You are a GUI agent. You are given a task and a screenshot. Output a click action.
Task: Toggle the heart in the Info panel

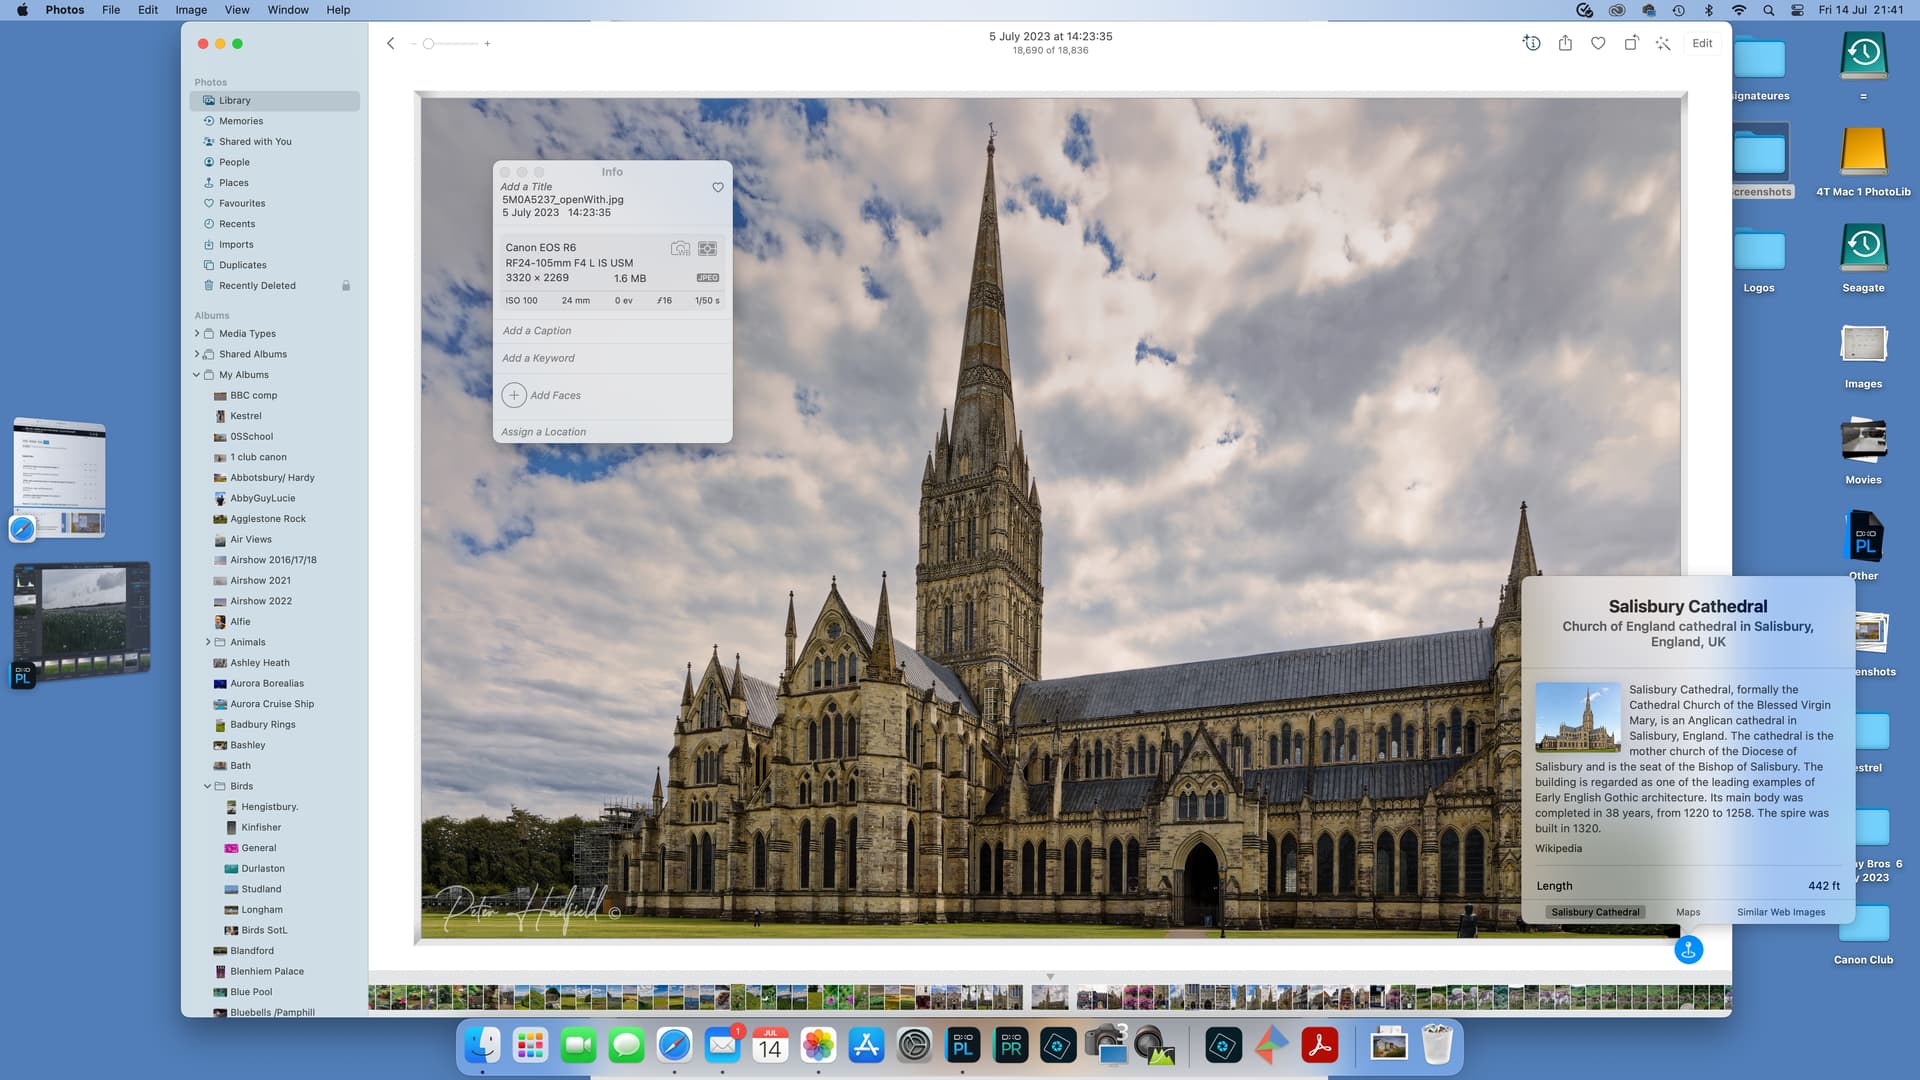click(717, 187)
